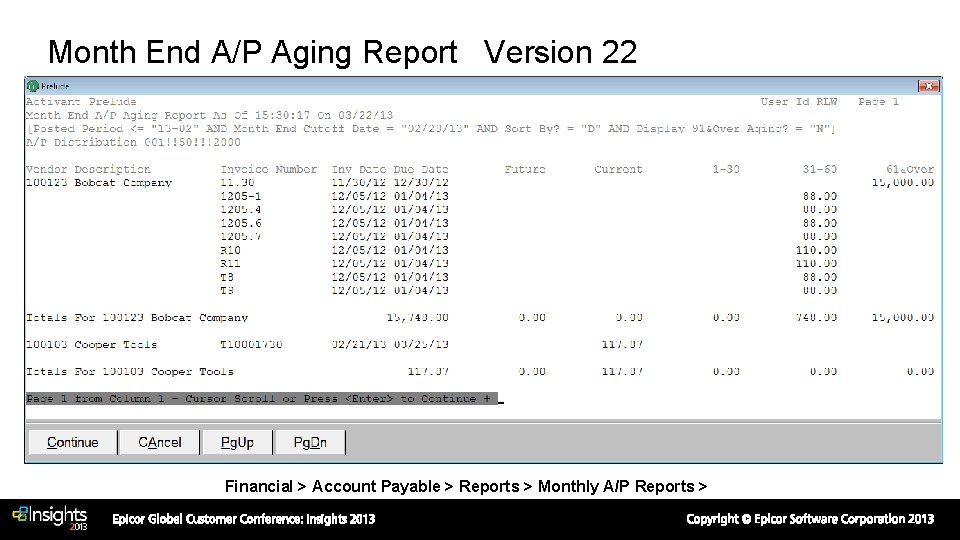Click the Due Date column header
The image size is (960, 540).
click(421, 169)
